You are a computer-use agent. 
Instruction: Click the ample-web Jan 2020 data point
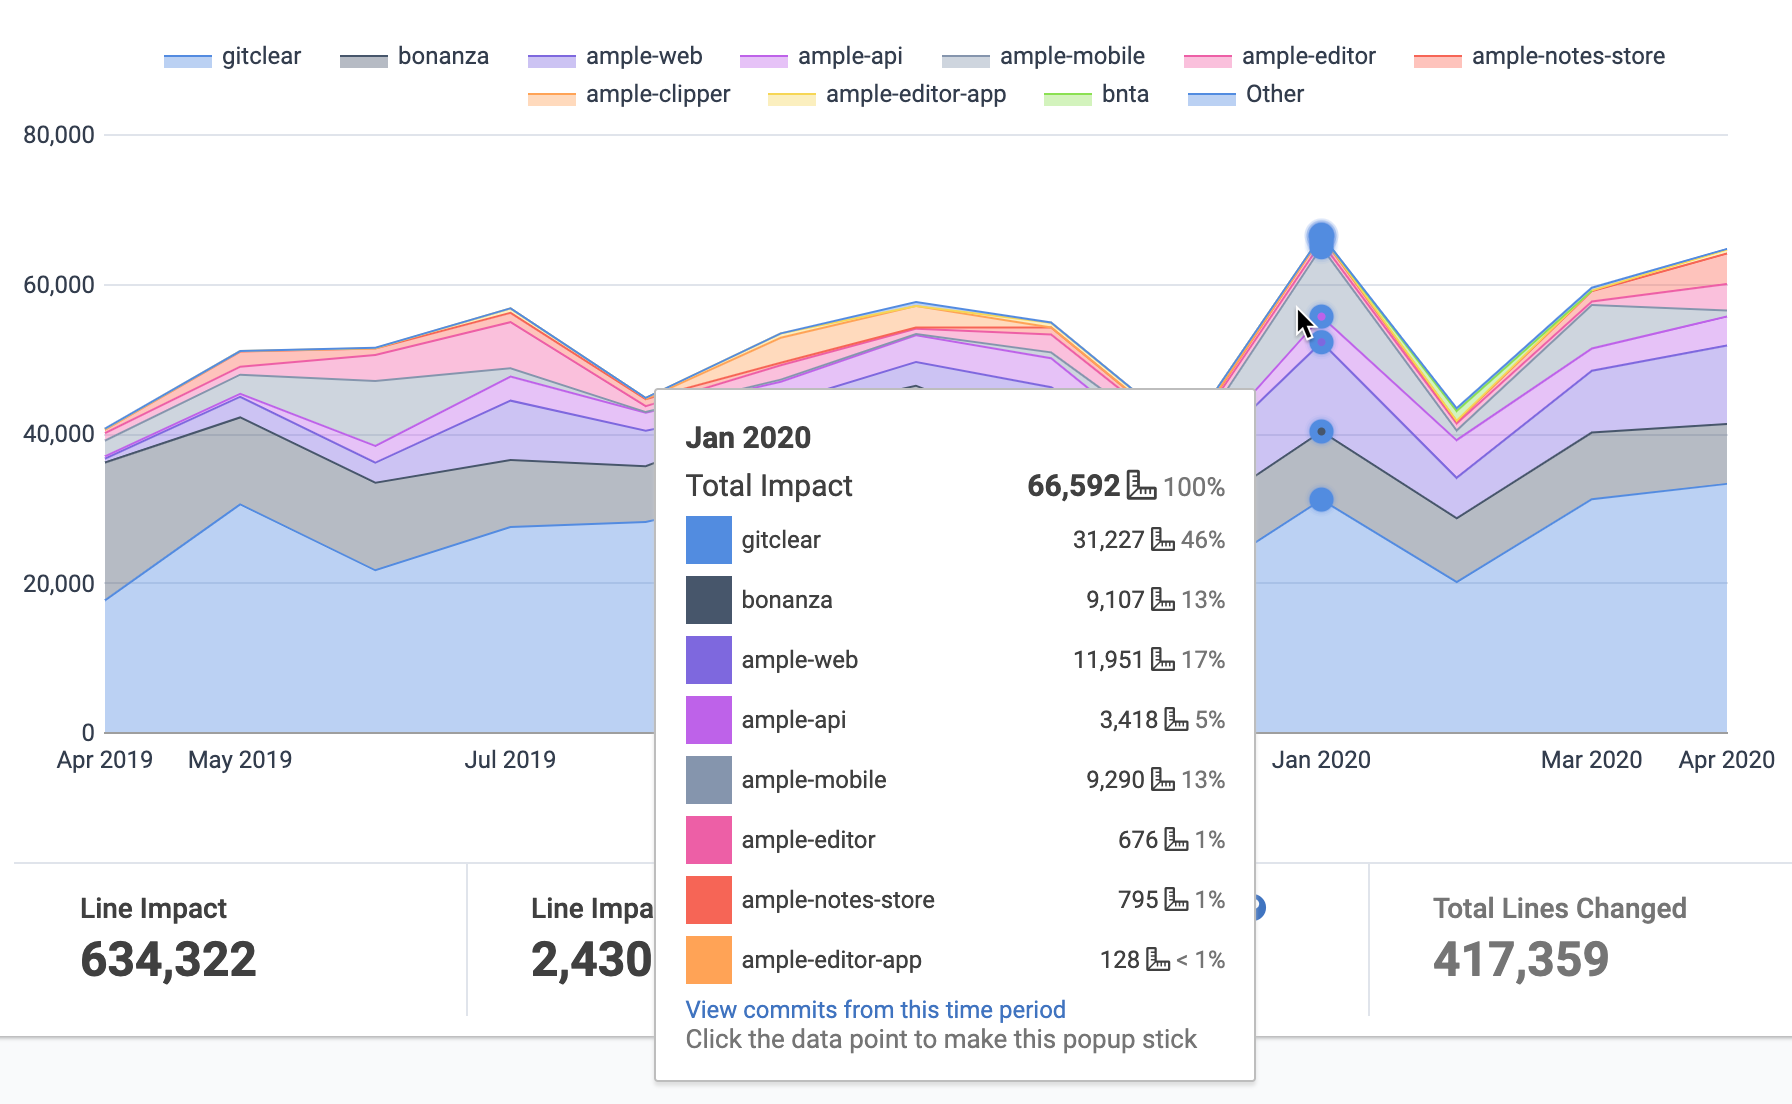pos(1321,343)
